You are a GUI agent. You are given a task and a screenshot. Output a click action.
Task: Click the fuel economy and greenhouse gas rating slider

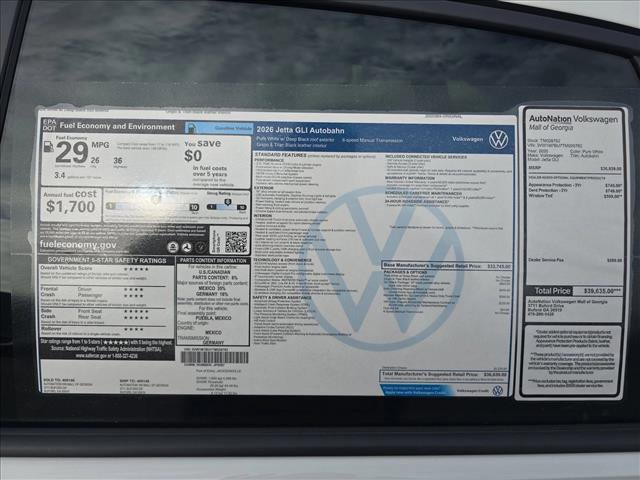[x=153, y=207]
